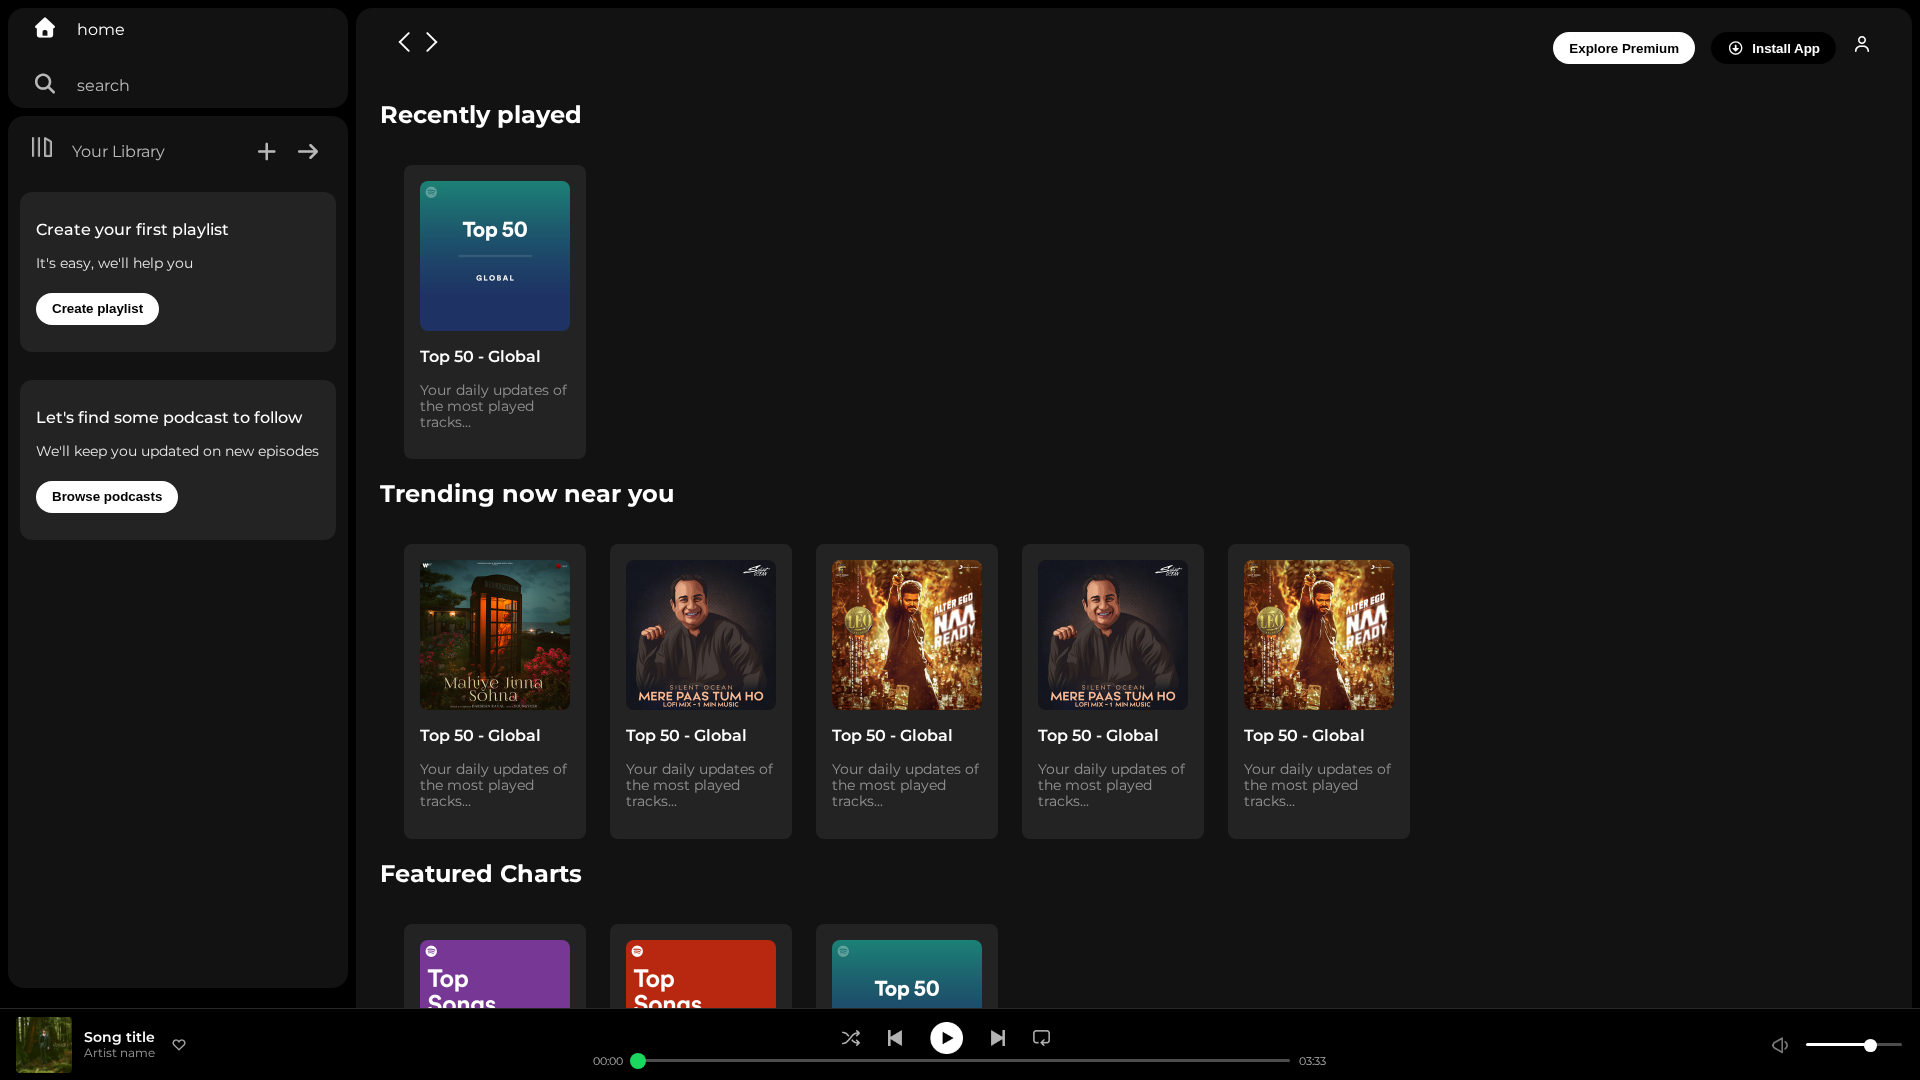This screenshot has width=1920, height=1080.
Task: Click the Song title text
Action: (119, 1037)
